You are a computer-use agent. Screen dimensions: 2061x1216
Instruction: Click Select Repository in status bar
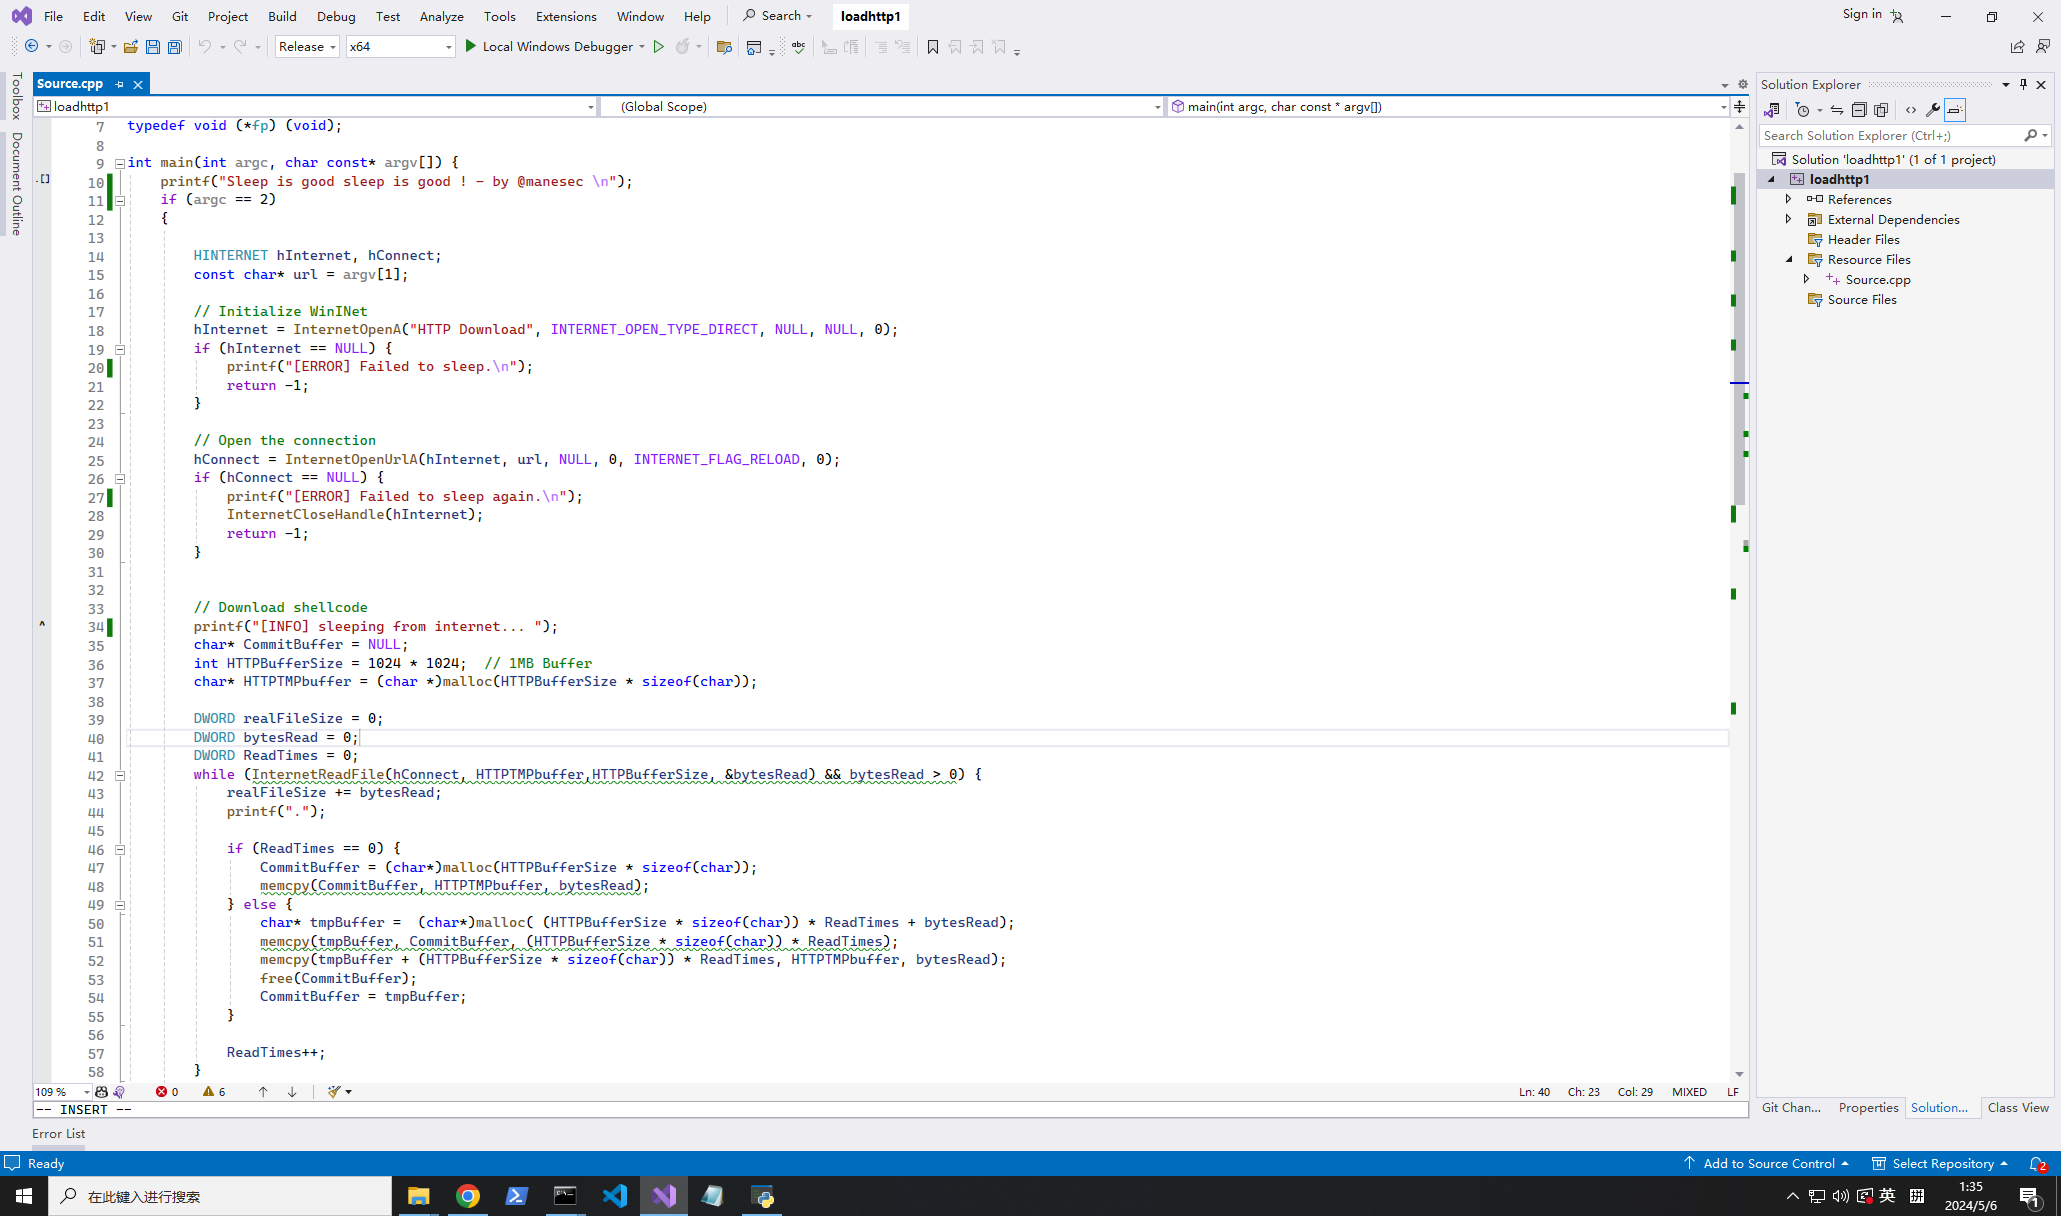pyautogui.click(x=1940, y=1163)
